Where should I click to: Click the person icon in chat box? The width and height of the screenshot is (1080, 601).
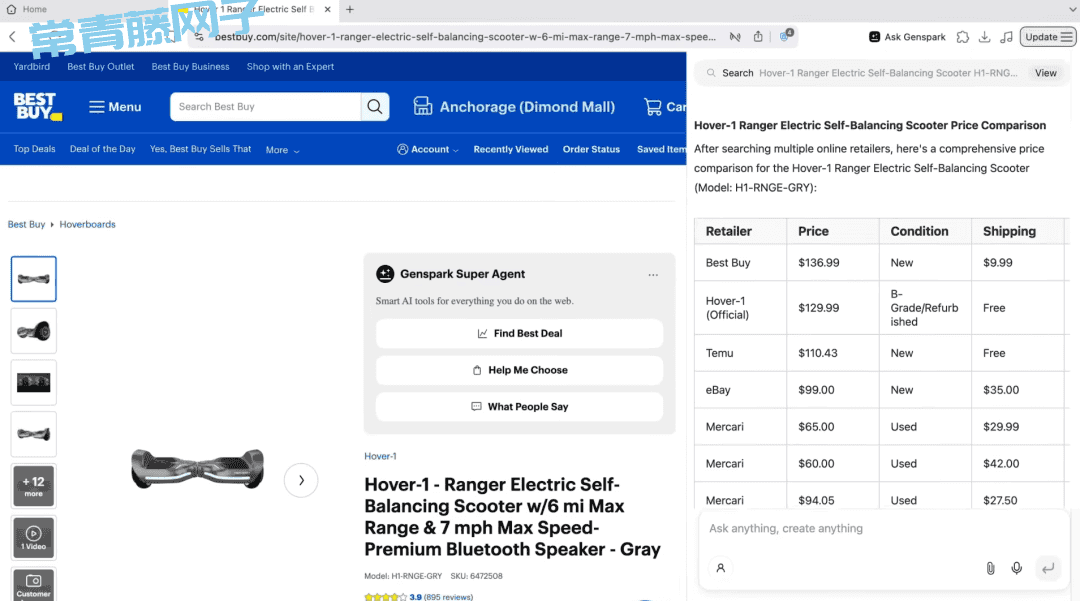click(720, 568)
